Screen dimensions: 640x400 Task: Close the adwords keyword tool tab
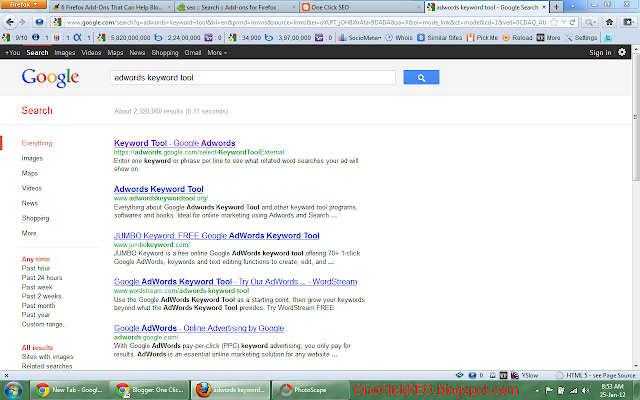(x=544, y=7)
